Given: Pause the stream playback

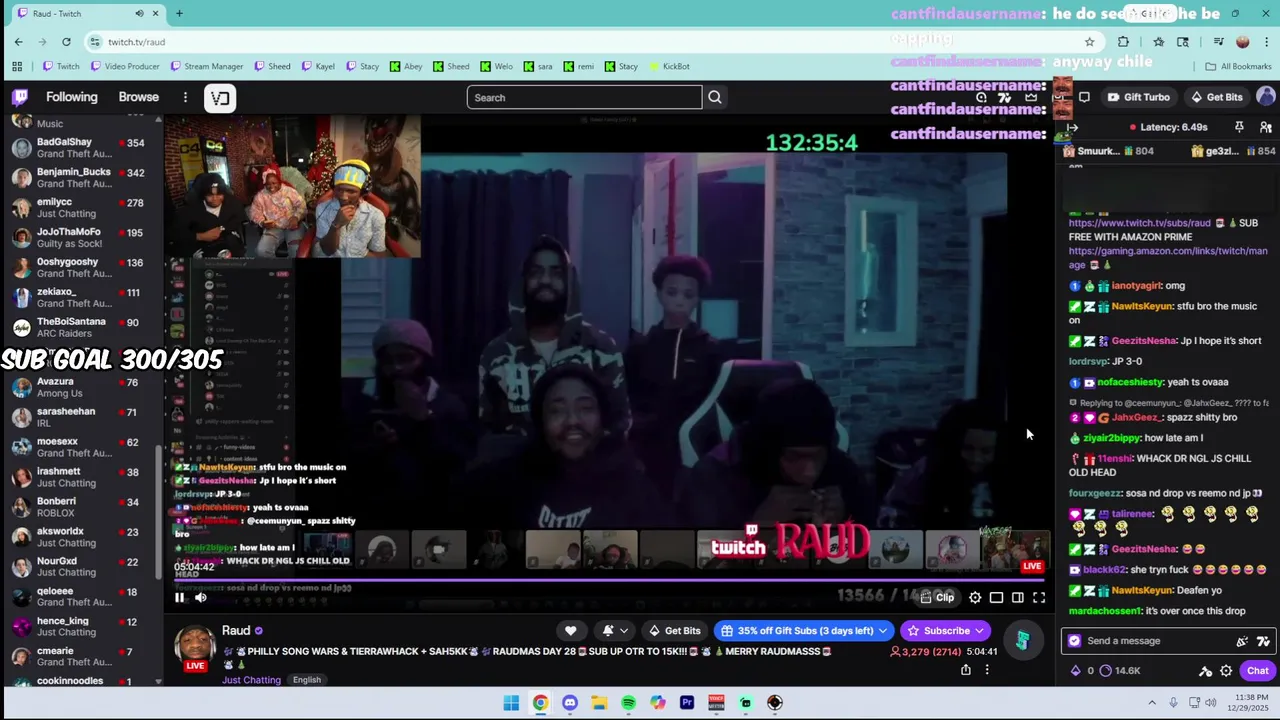Looking at the screenshot, I should coord(180,598).
